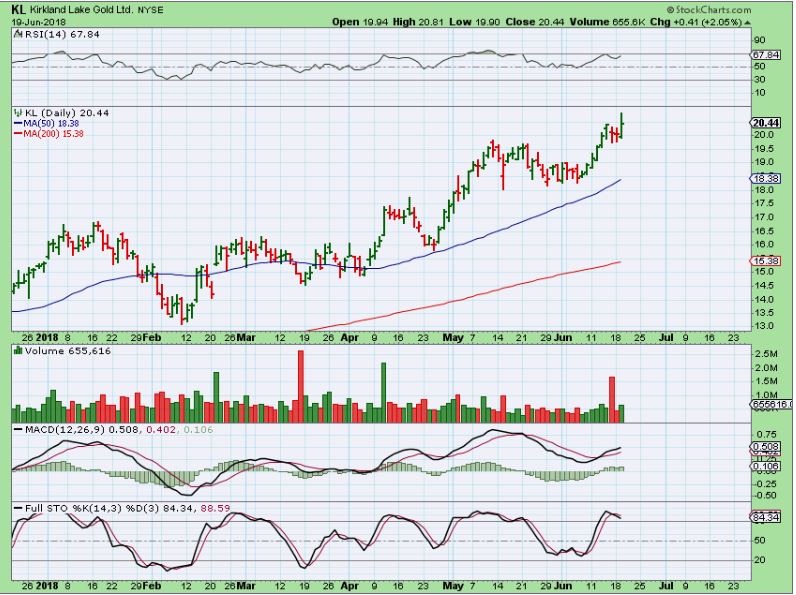The width and height of the screenshot is (796, 595).
Task: Click the 1.5M volume axis label
Action: click(767, 381)
